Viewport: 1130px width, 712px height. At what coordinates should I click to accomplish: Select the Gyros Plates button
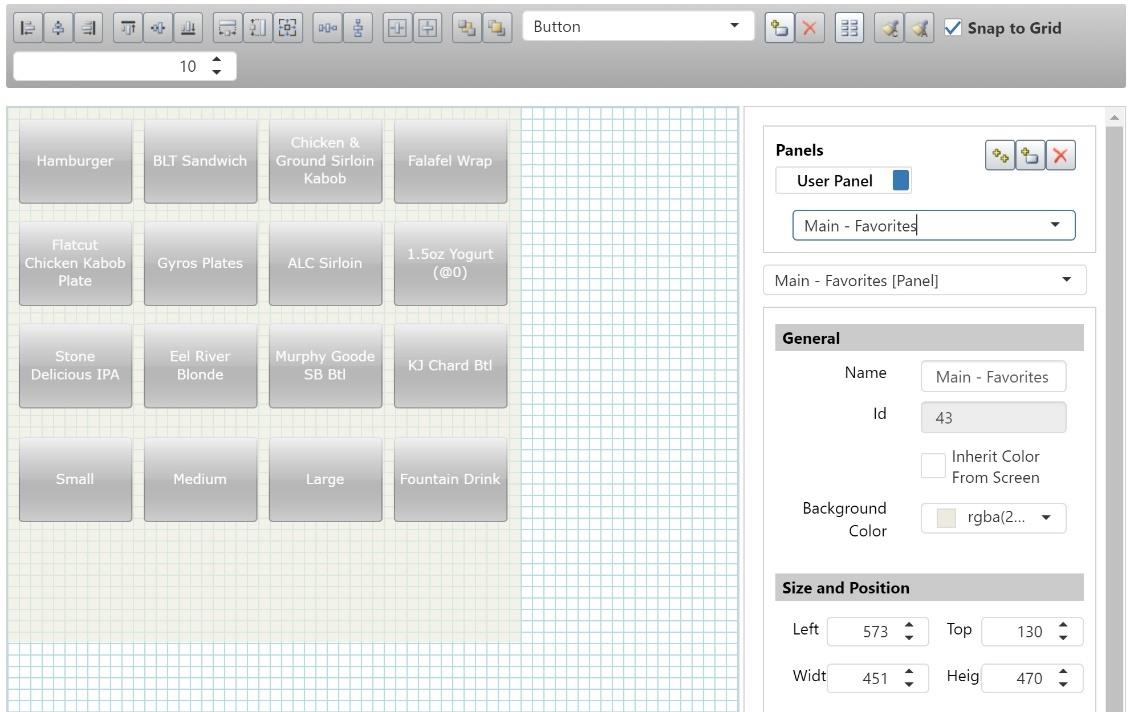pos(200,263)
